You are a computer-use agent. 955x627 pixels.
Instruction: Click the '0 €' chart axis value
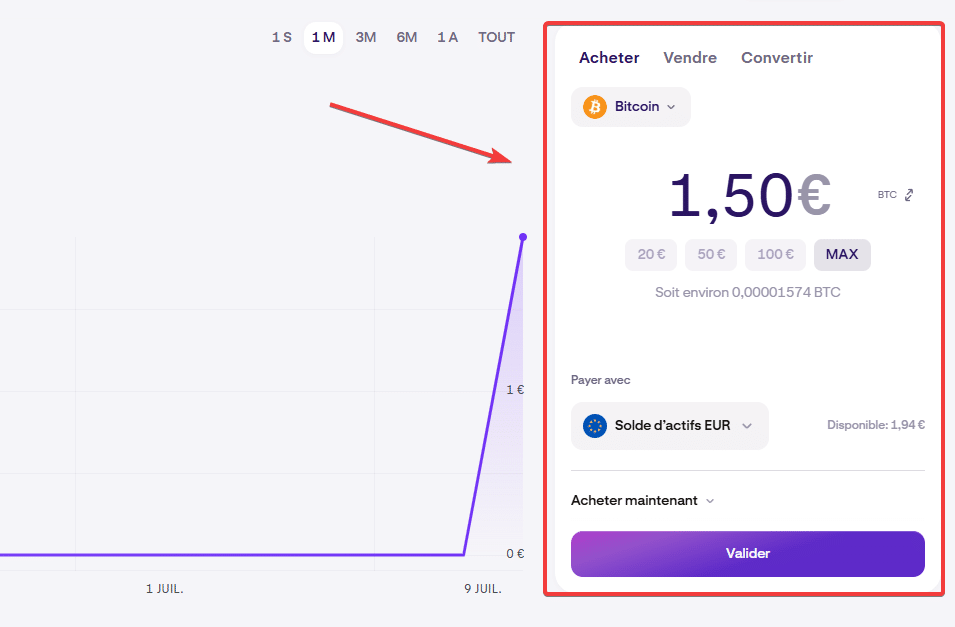[515, 554]
